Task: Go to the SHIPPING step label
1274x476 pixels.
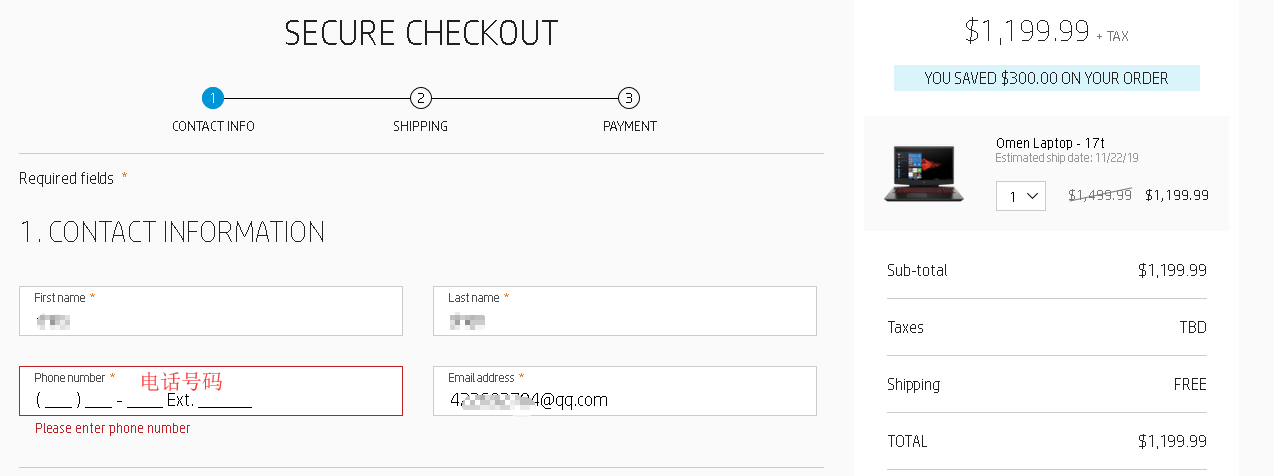Action: (420, 127)
